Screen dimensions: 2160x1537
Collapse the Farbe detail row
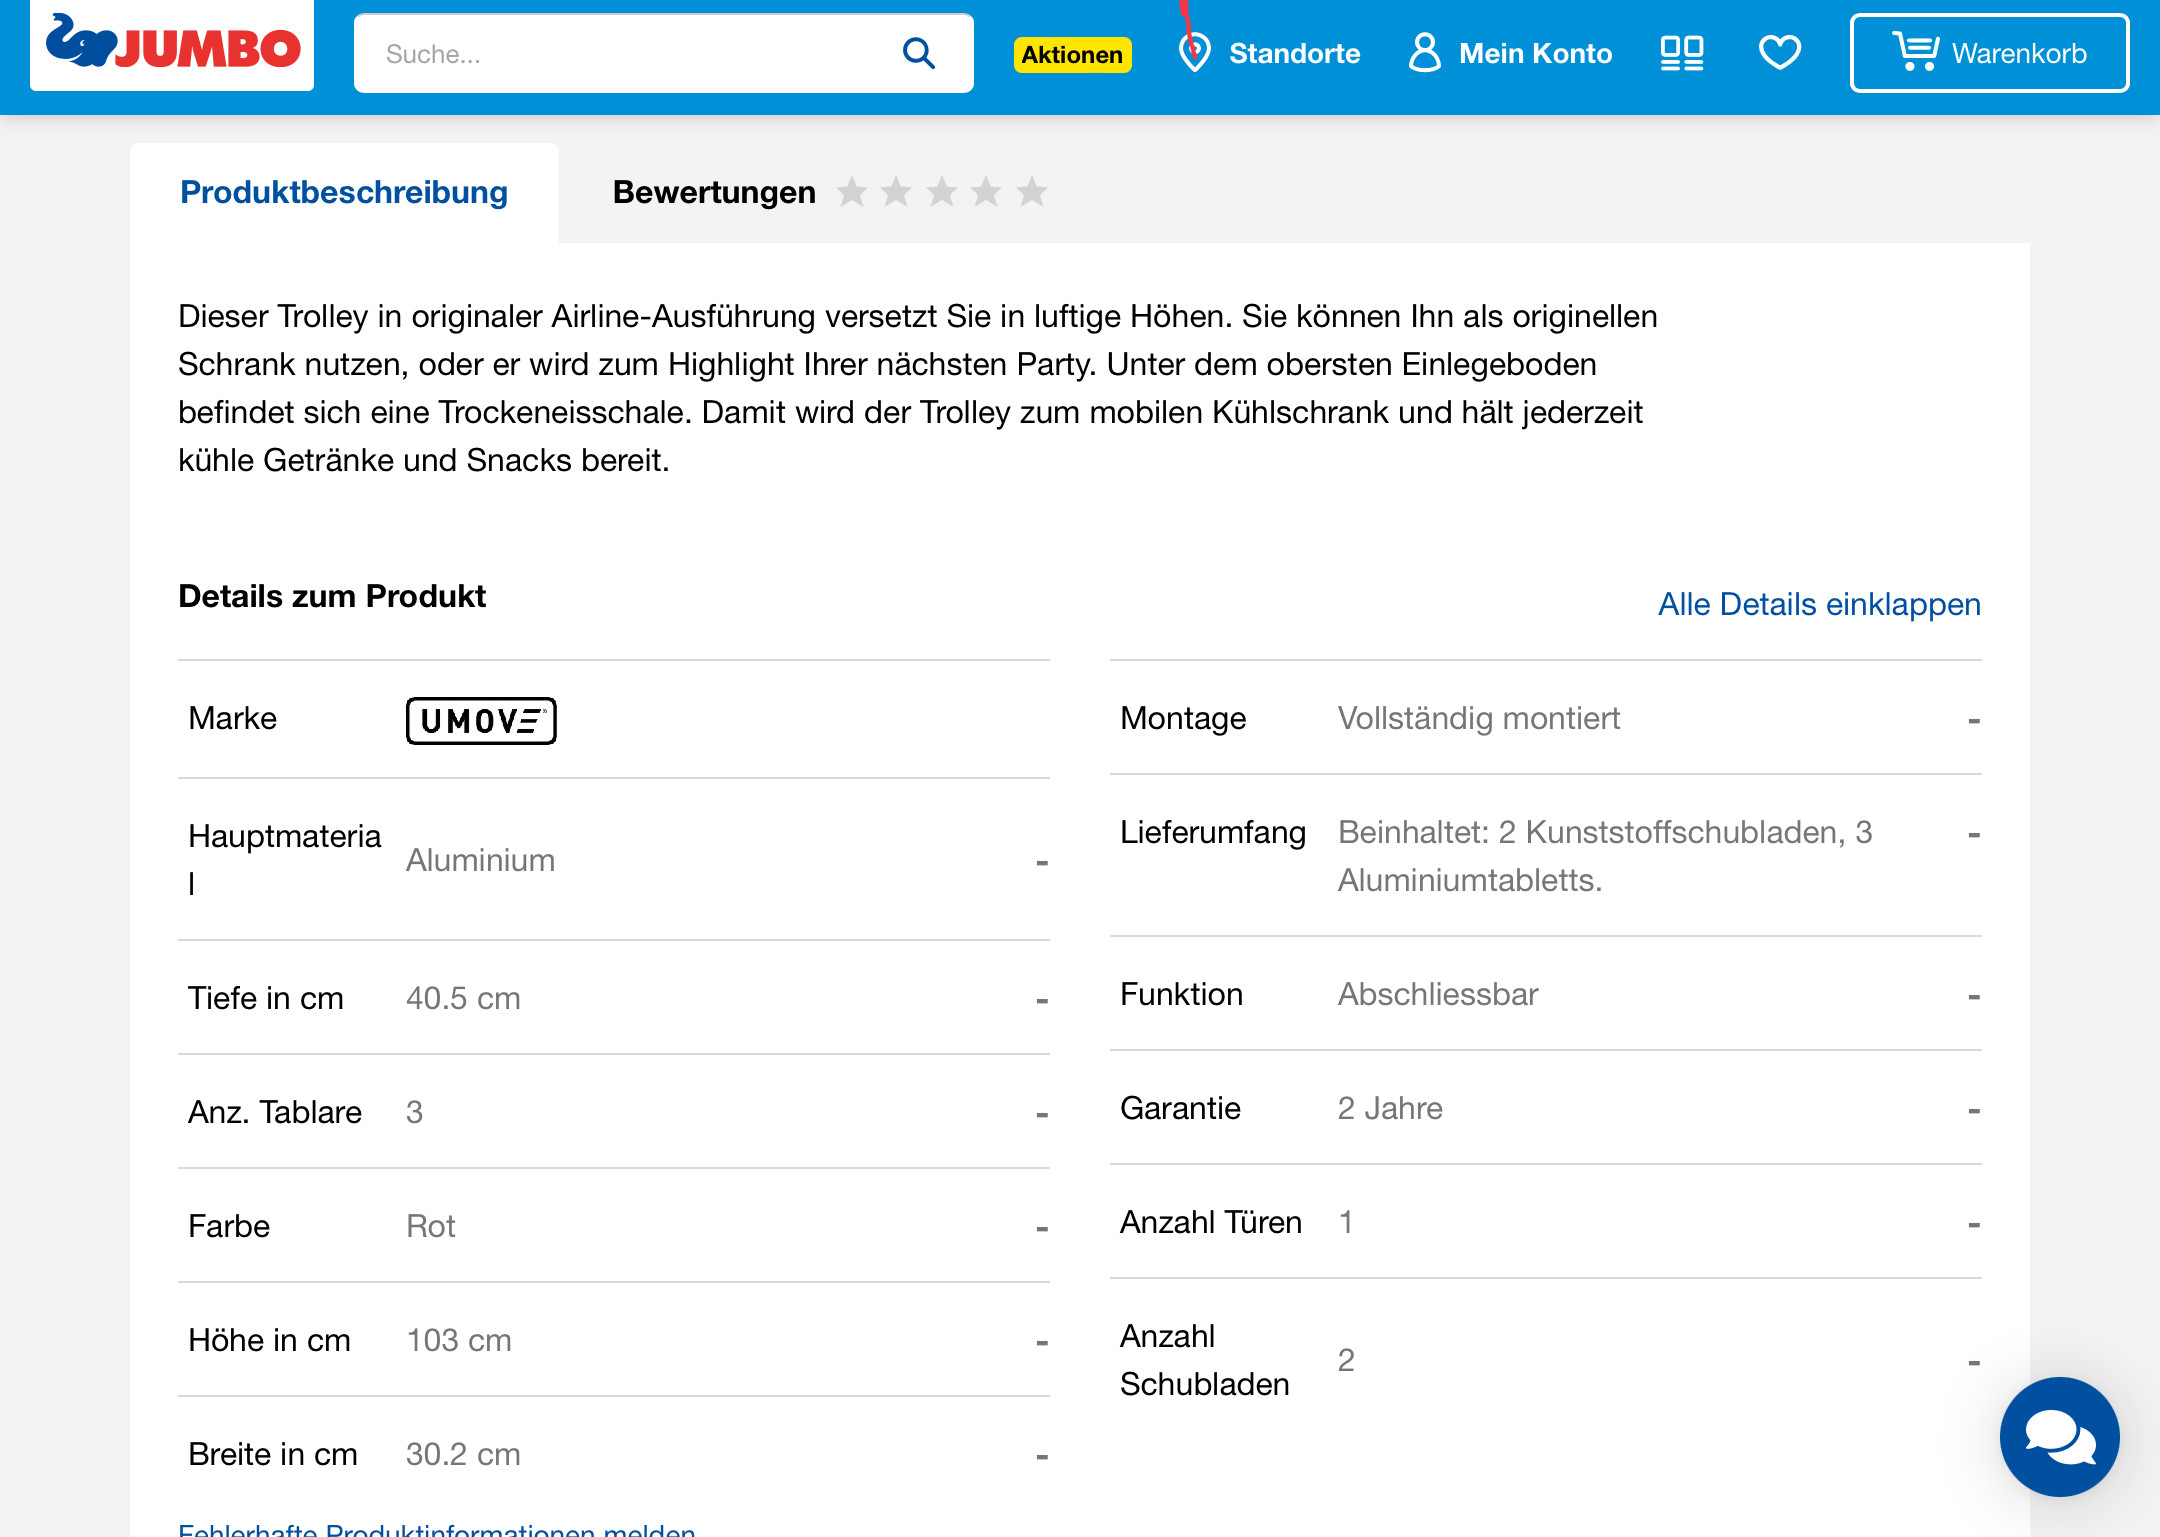point(1041,1228)
